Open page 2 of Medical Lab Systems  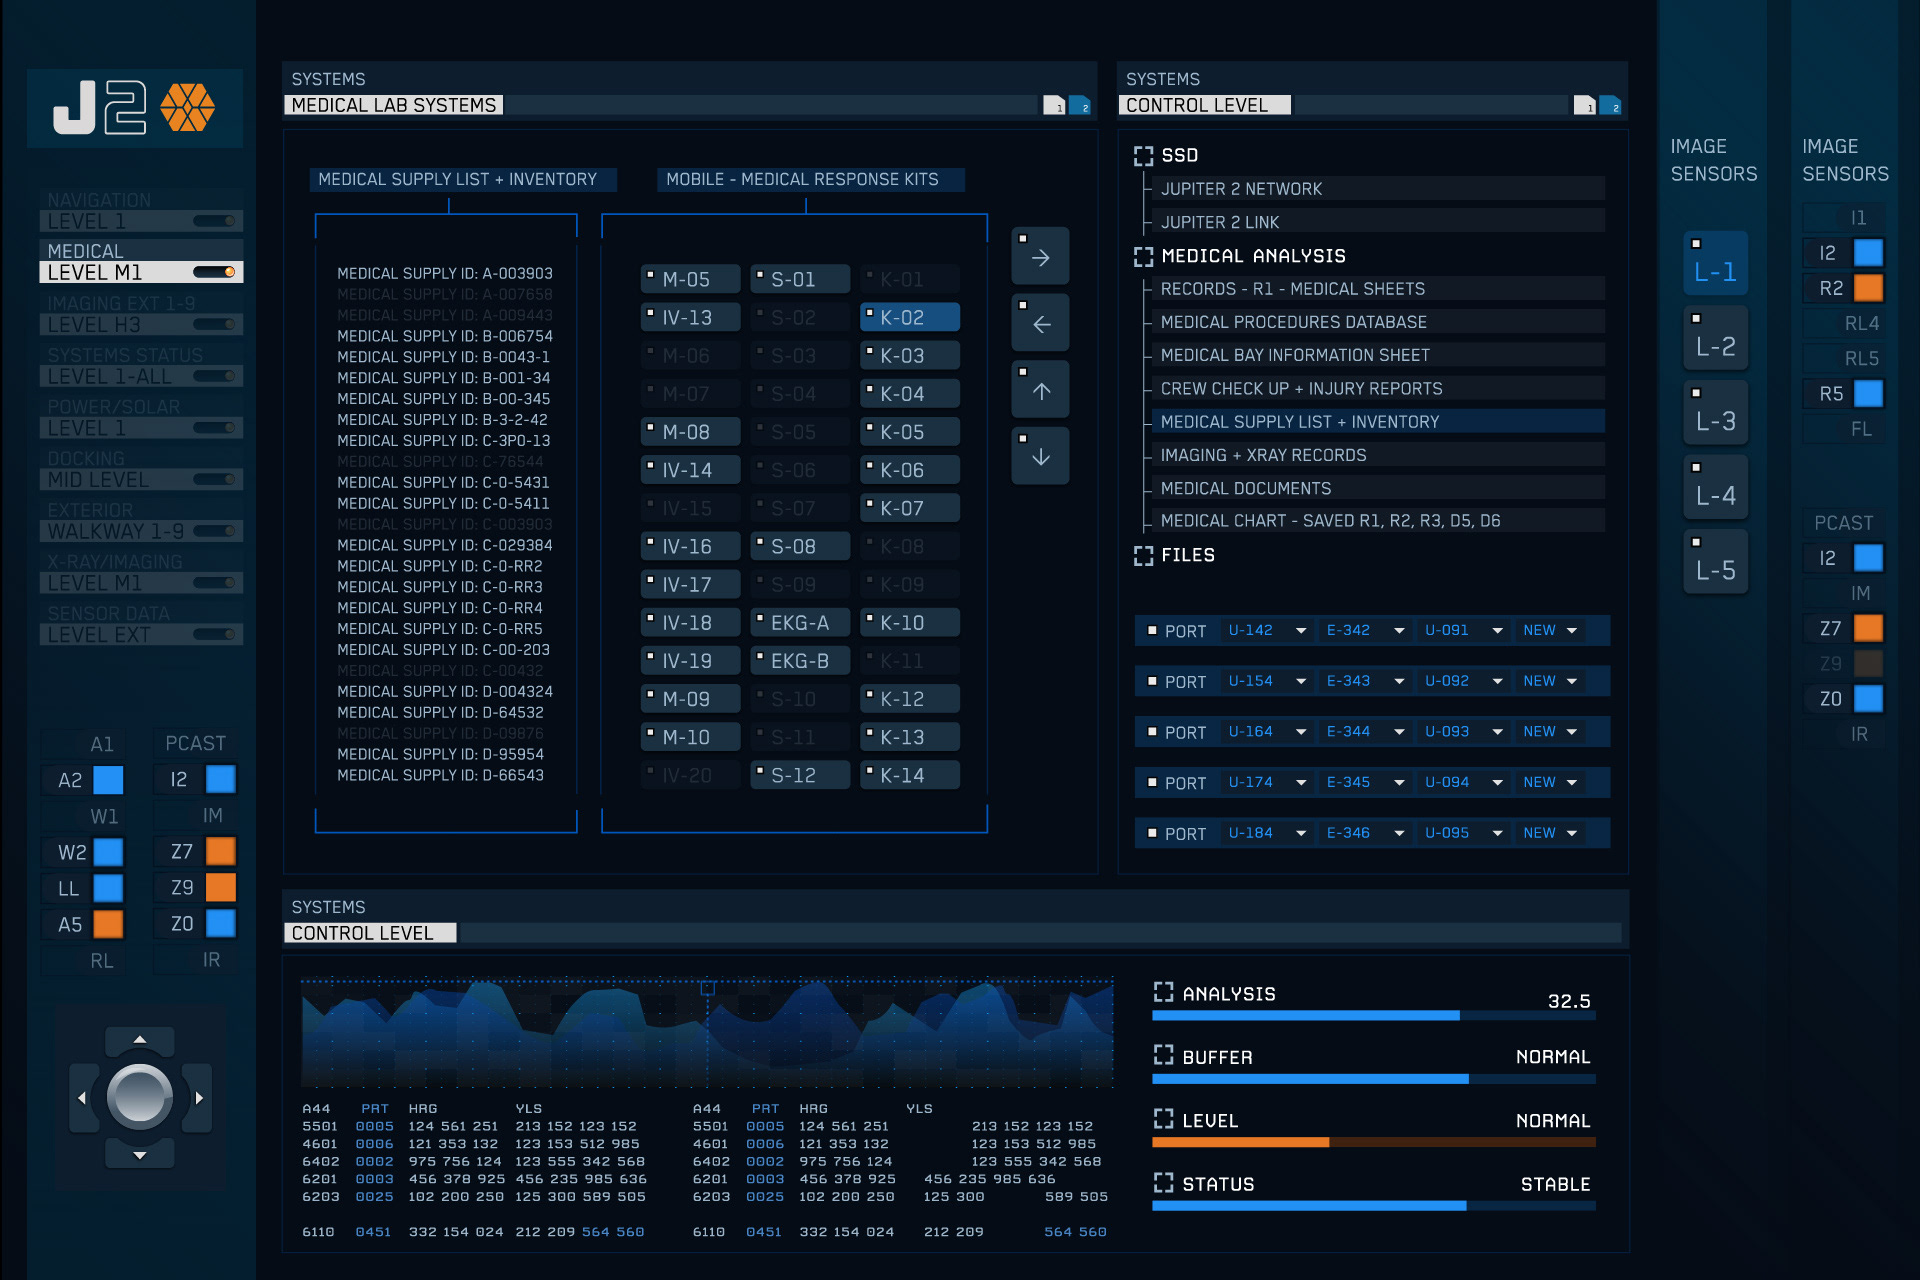point(1079,105)
